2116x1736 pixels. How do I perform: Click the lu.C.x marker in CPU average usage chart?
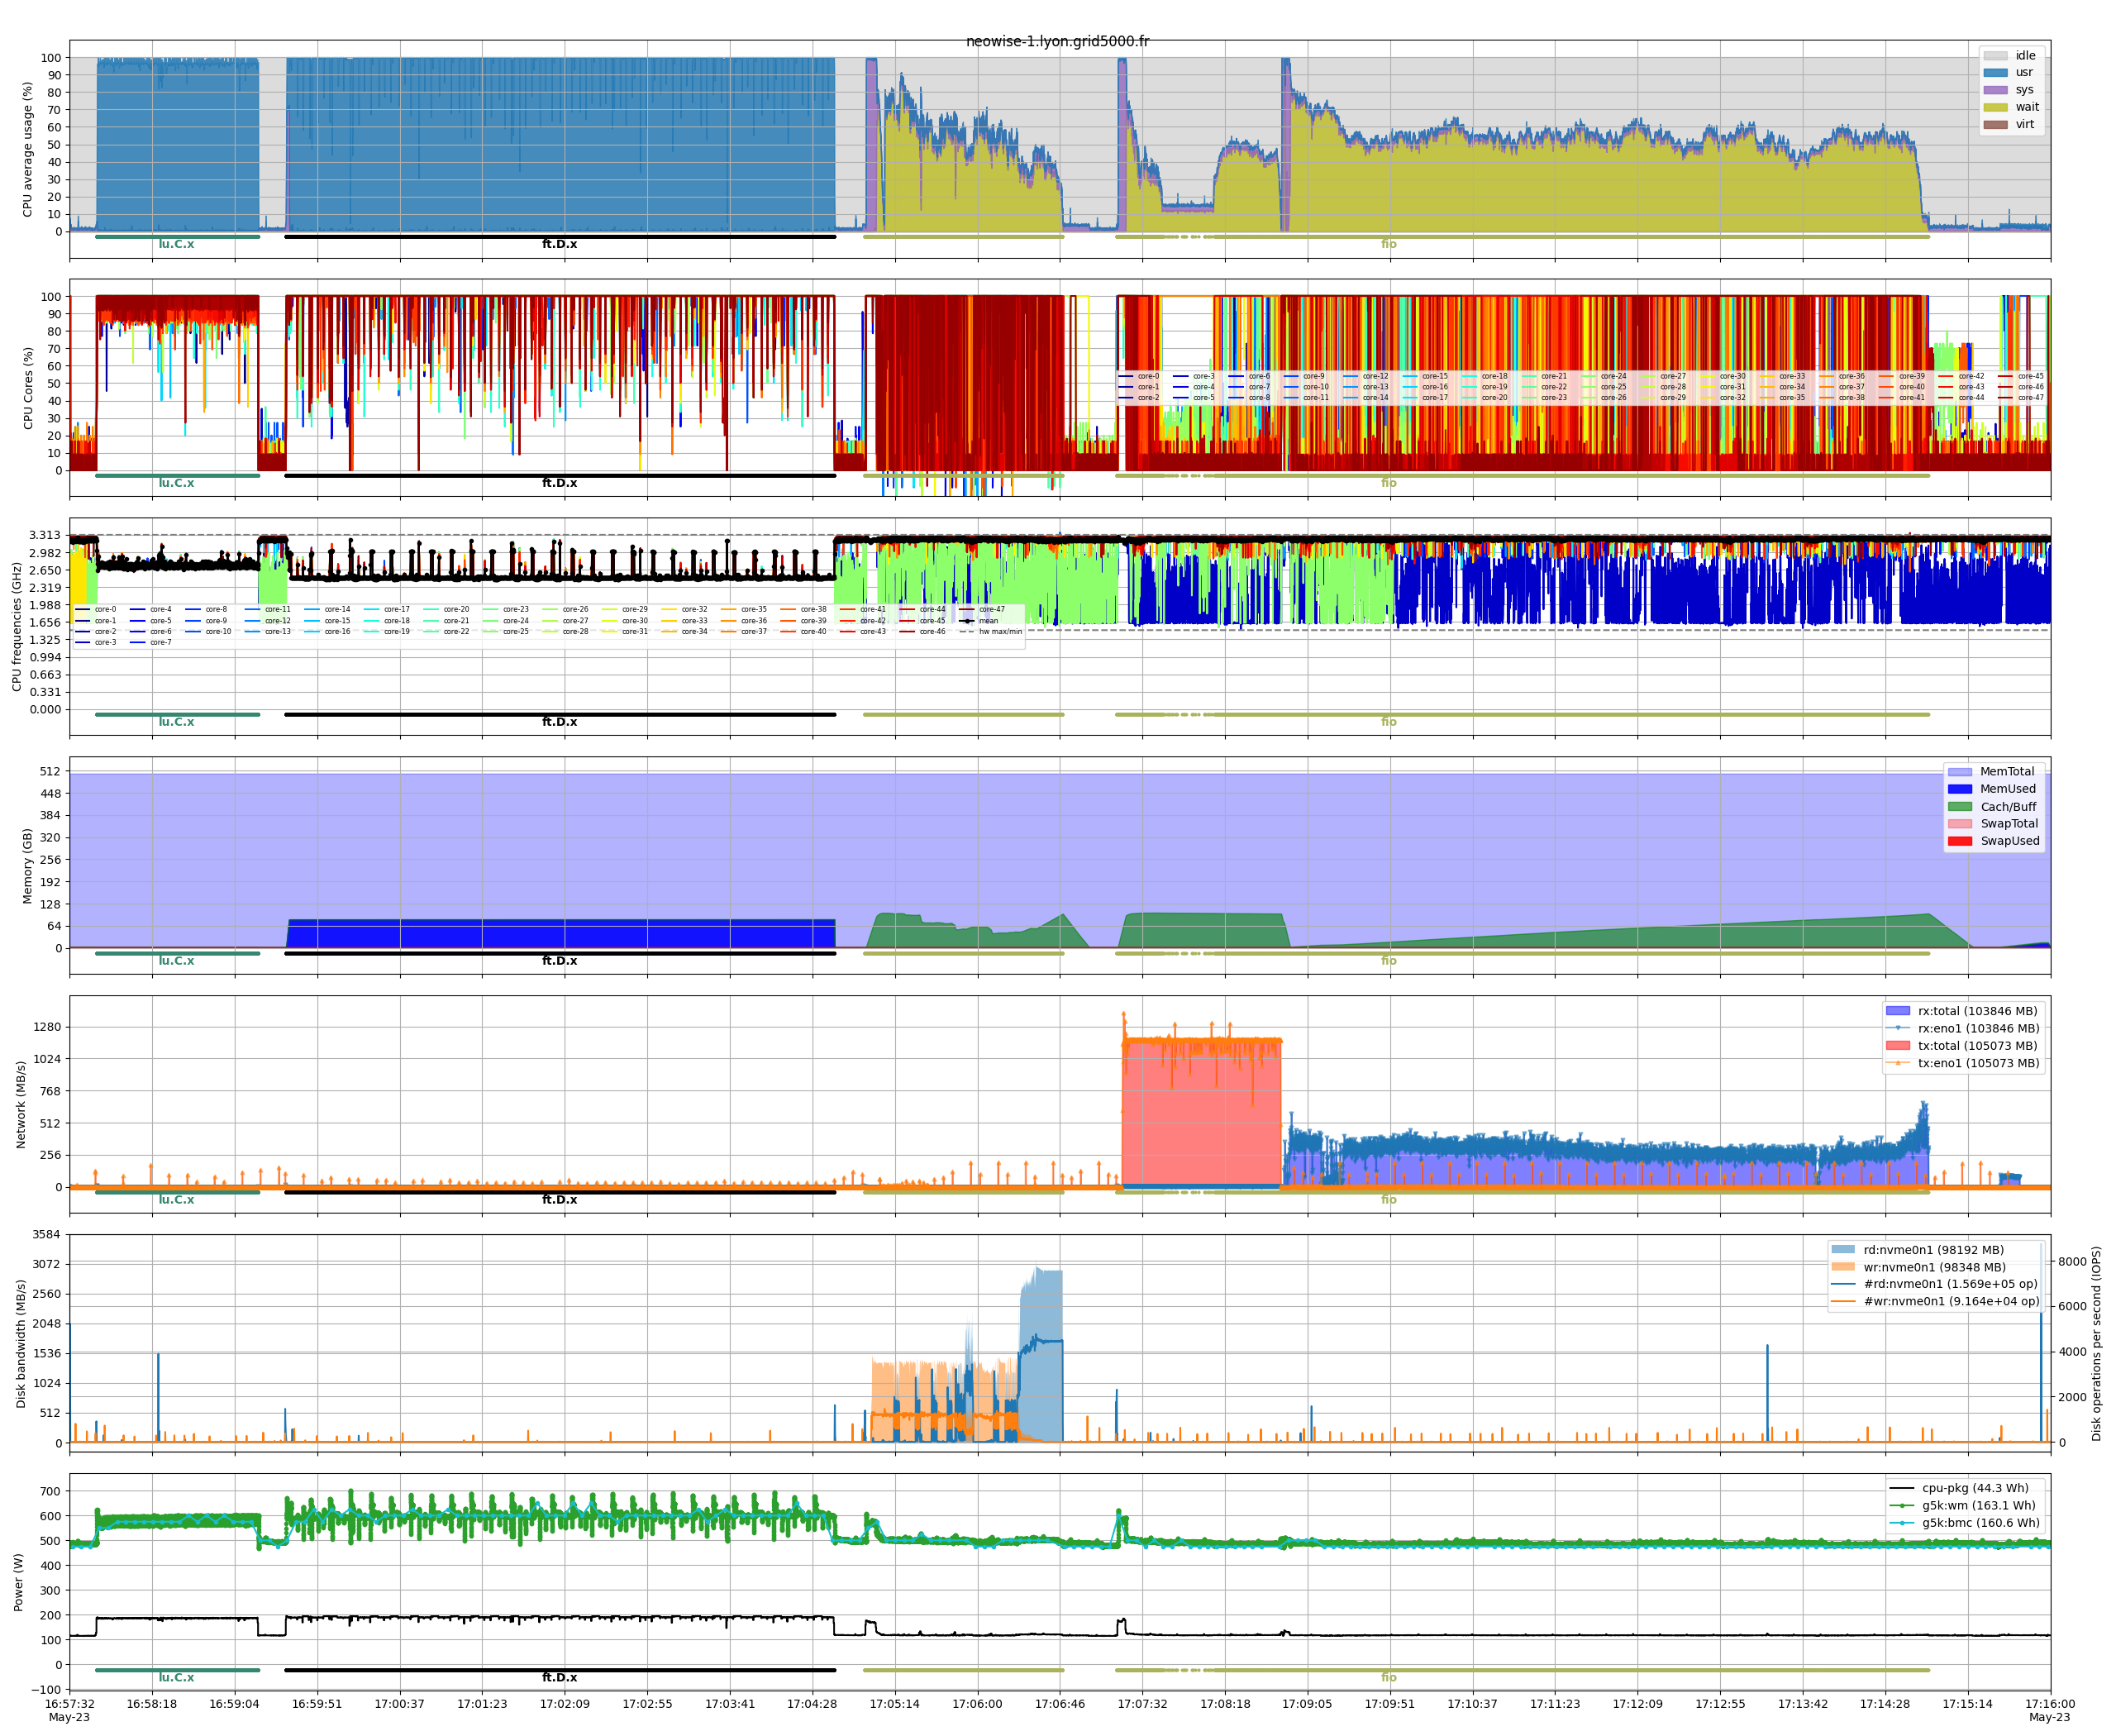[176, 244]
